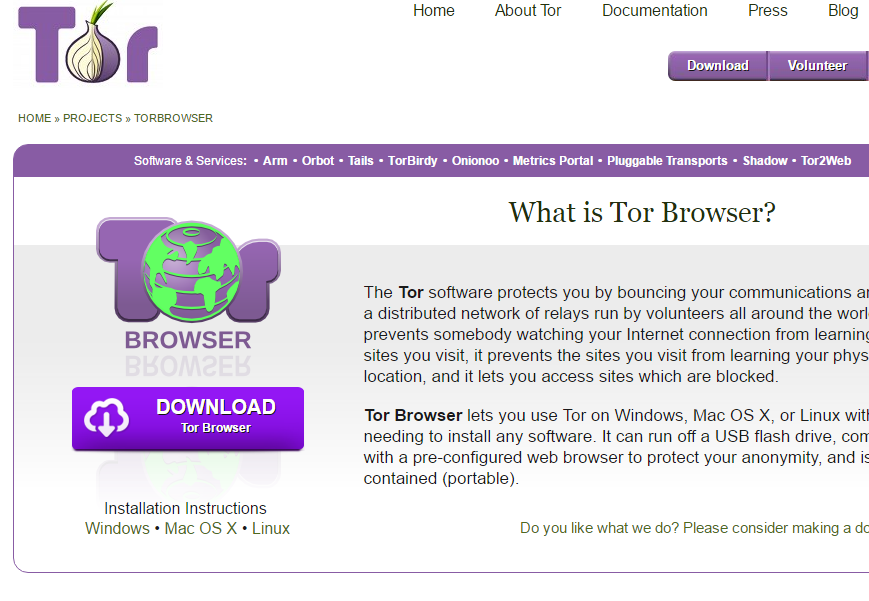Open the Shadow project link
This screenshot has width=869, height=601.
[765, 161]
